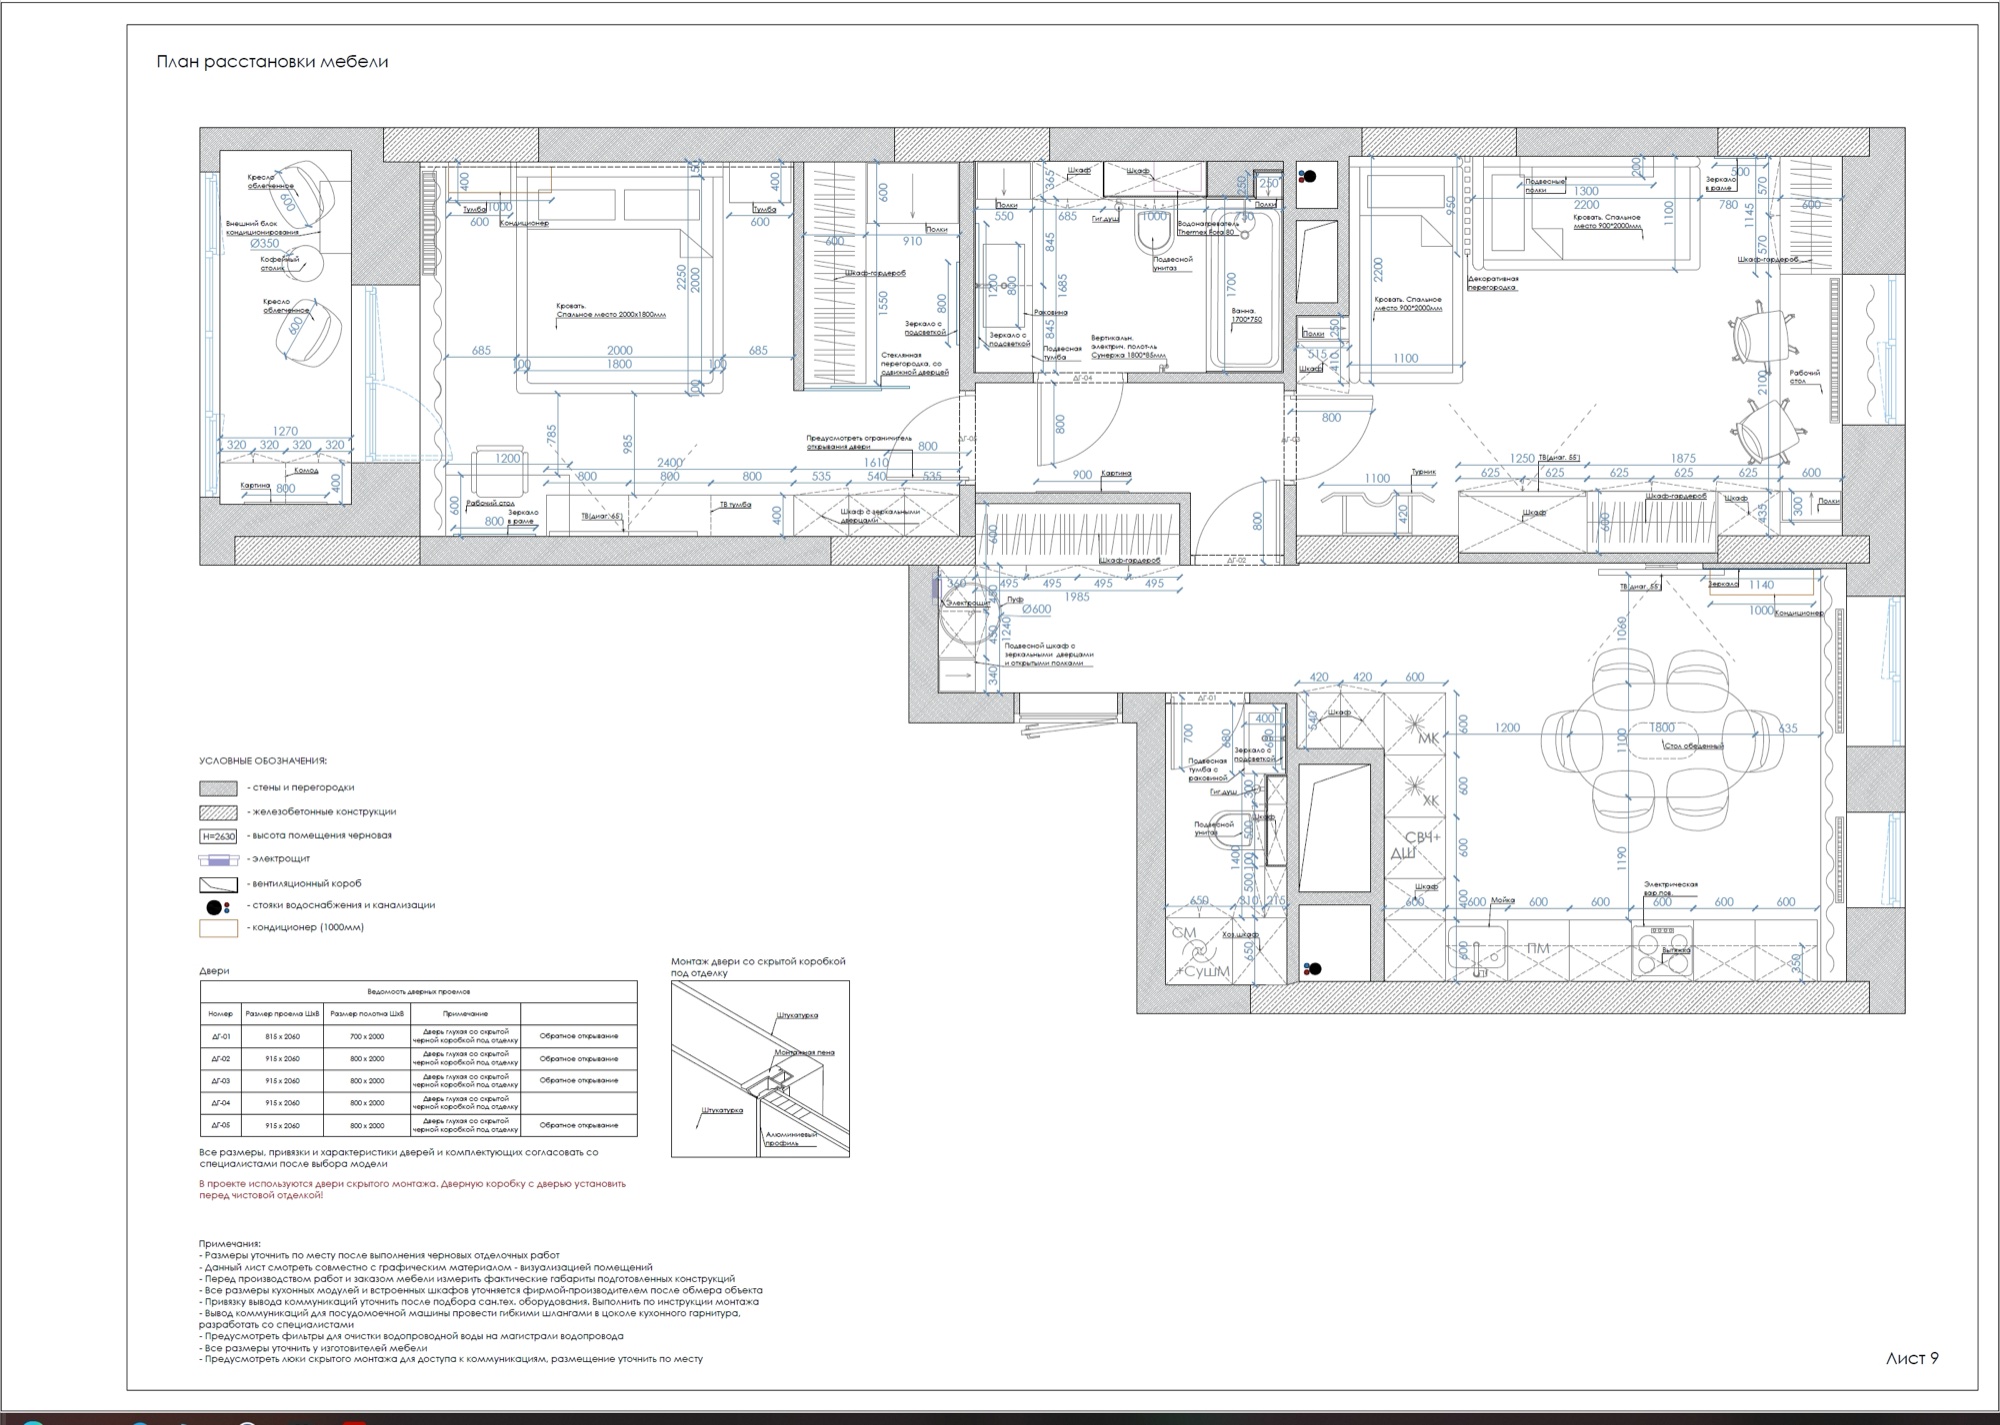Click the "вентиляционный короб" legend symbol
The image size is (2000, 1425).
(x=218, y=884)
